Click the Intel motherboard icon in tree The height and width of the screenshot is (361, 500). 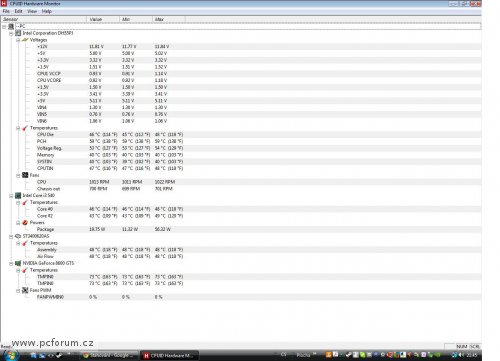point(18,33)
